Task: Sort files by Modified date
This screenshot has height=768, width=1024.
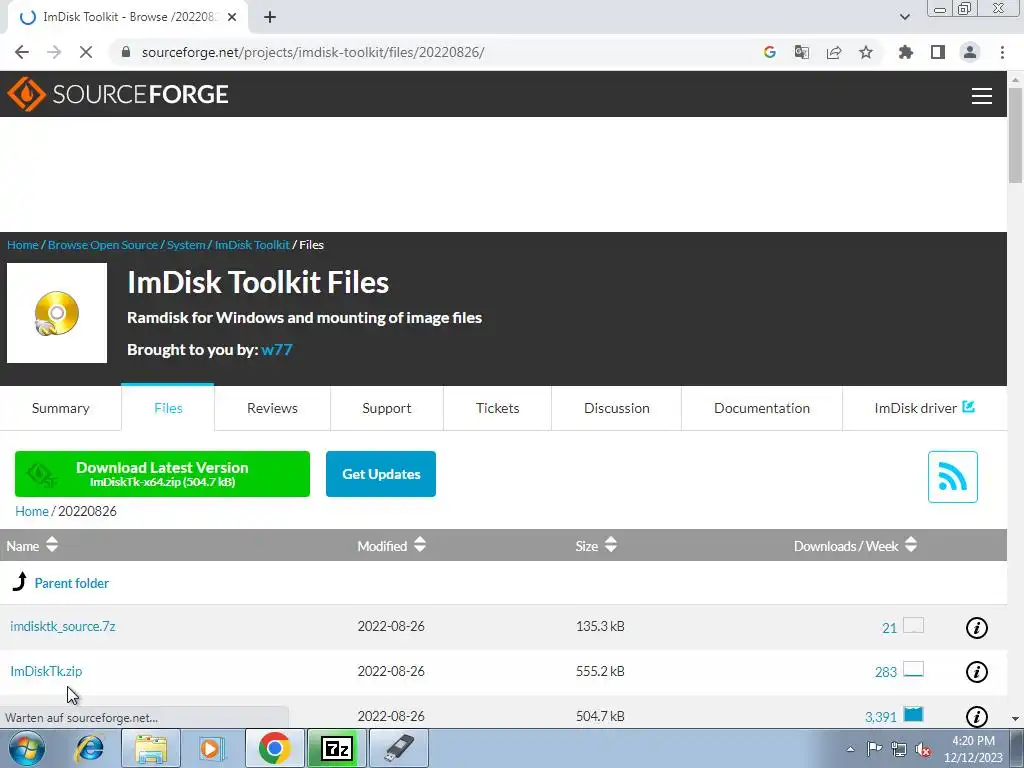Action: [x=391, y=545]
